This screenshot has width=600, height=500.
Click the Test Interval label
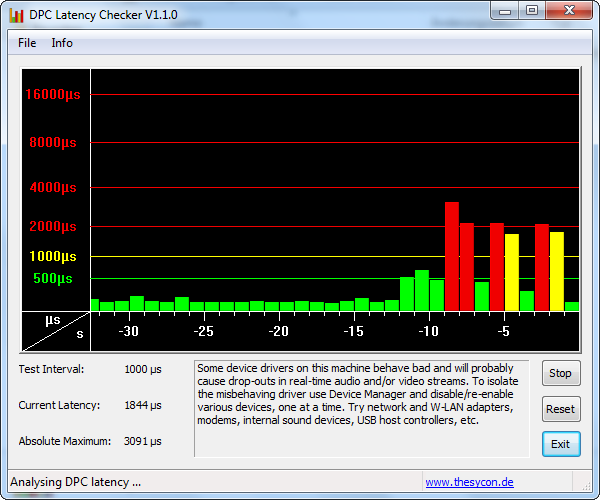[x=51, y=369]
